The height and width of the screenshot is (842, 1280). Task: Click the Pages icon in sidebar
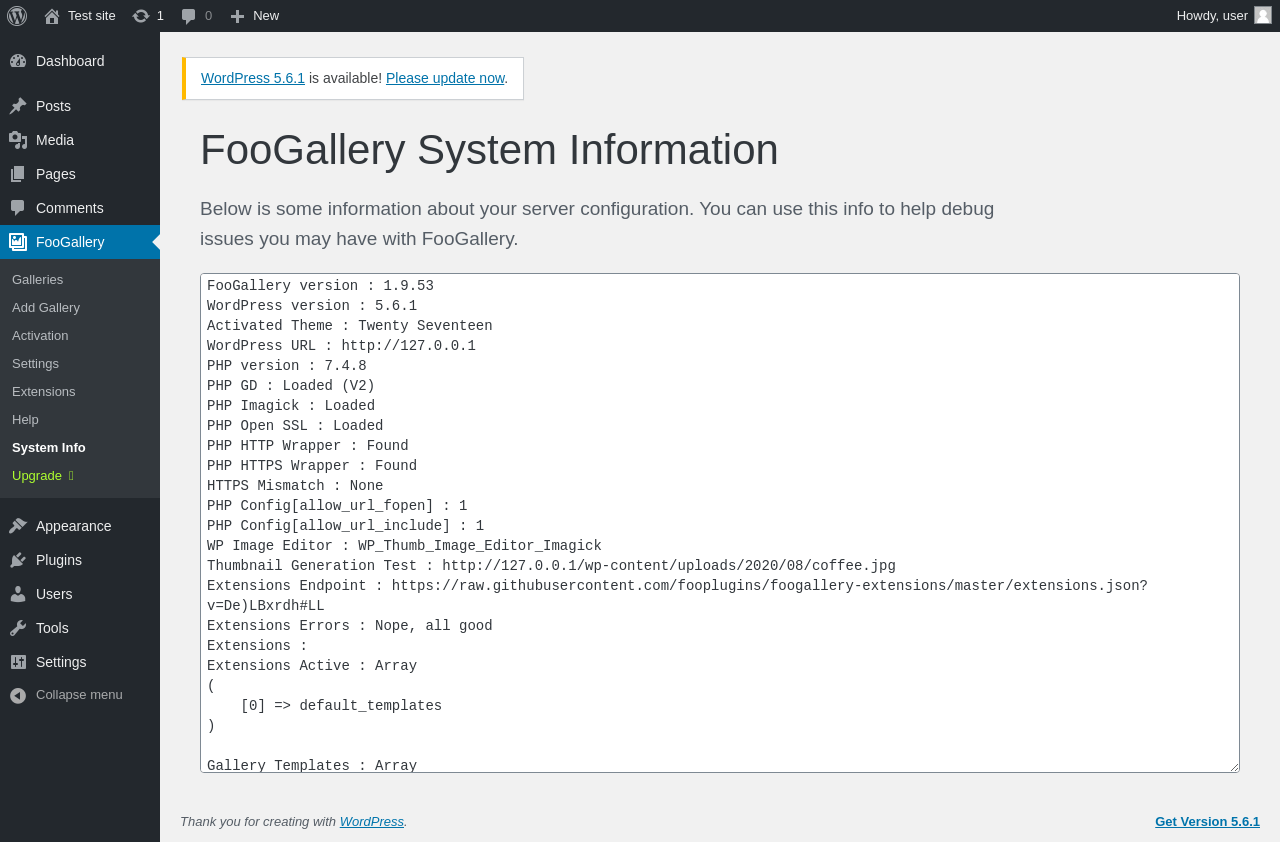(18, 174)
